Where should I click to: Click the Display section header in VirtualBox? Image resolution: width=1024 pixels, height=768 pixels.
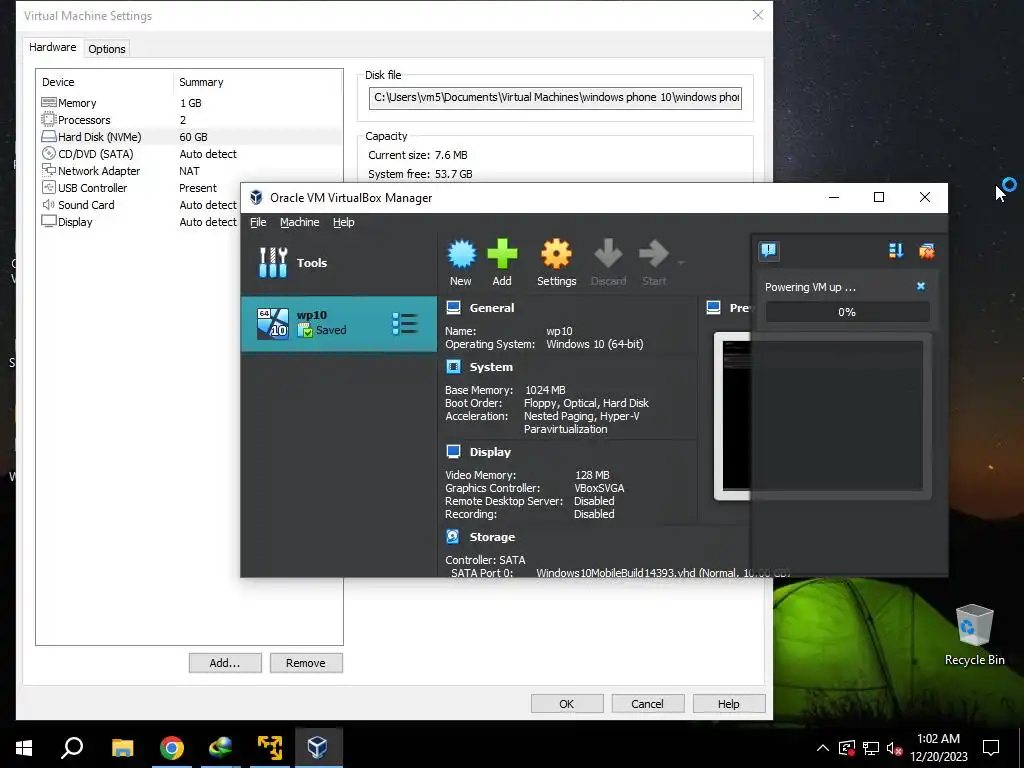(x=490, y=452)
